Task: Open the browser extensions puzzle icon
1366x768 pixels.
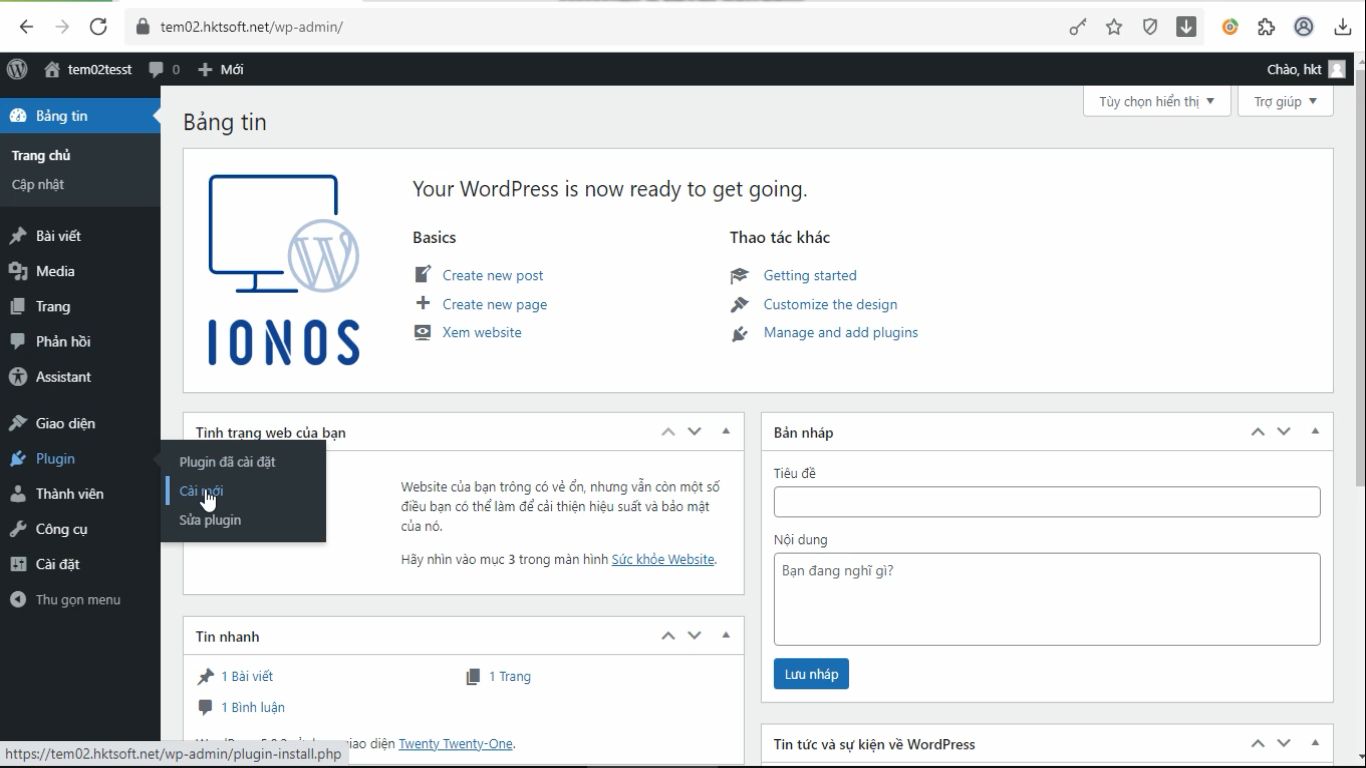Action: [1266, 27]
